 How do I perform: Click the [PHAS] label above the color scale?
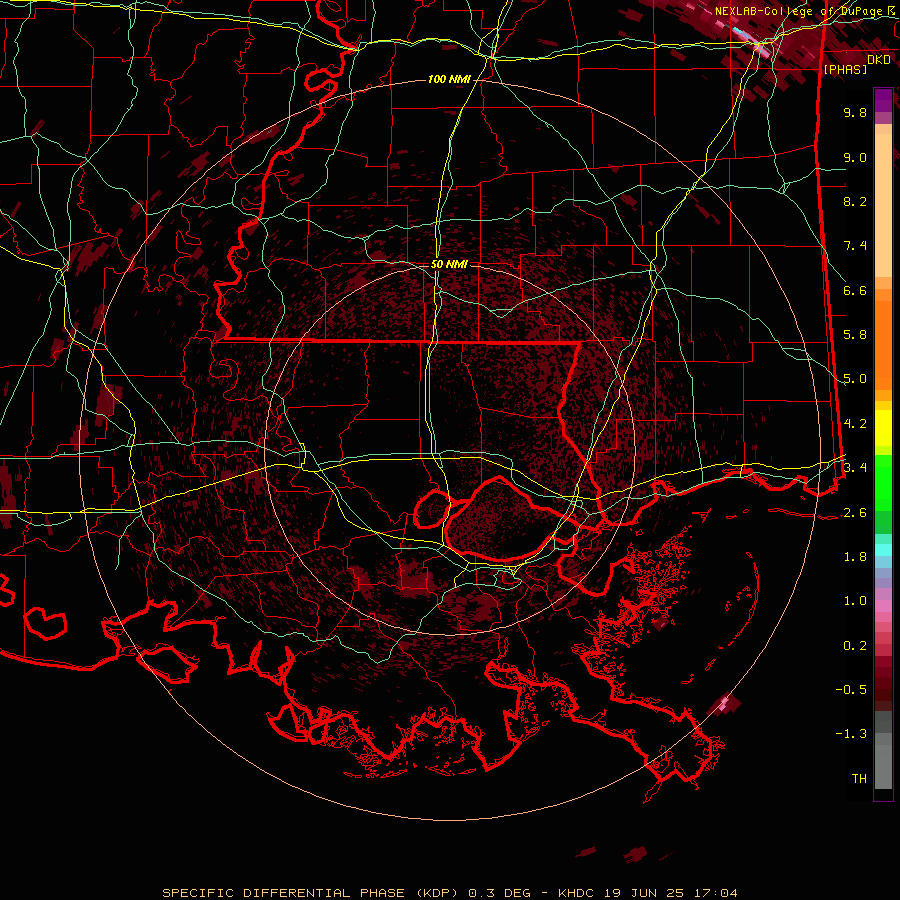(x=845, y=70)
